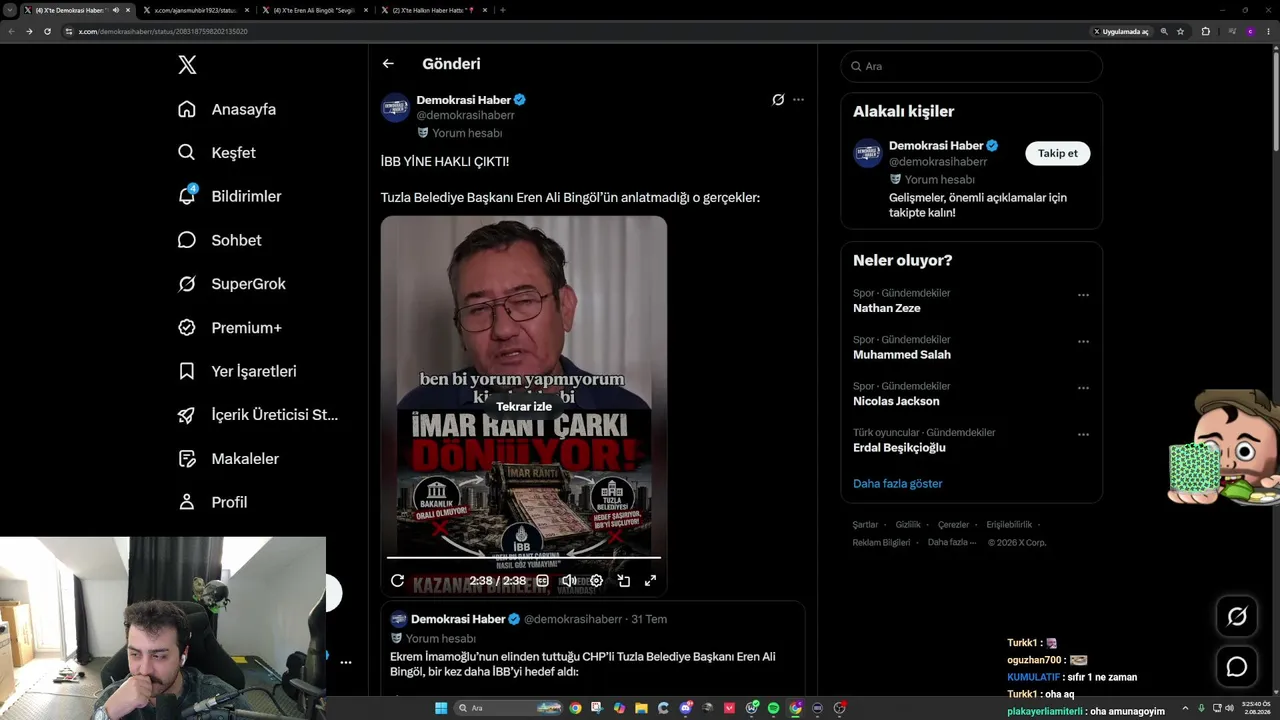Image resolution: width=1280 pixels, height=720 pixels.
Task: Click the Grok icon on the post header
Action: pos(778,100)
